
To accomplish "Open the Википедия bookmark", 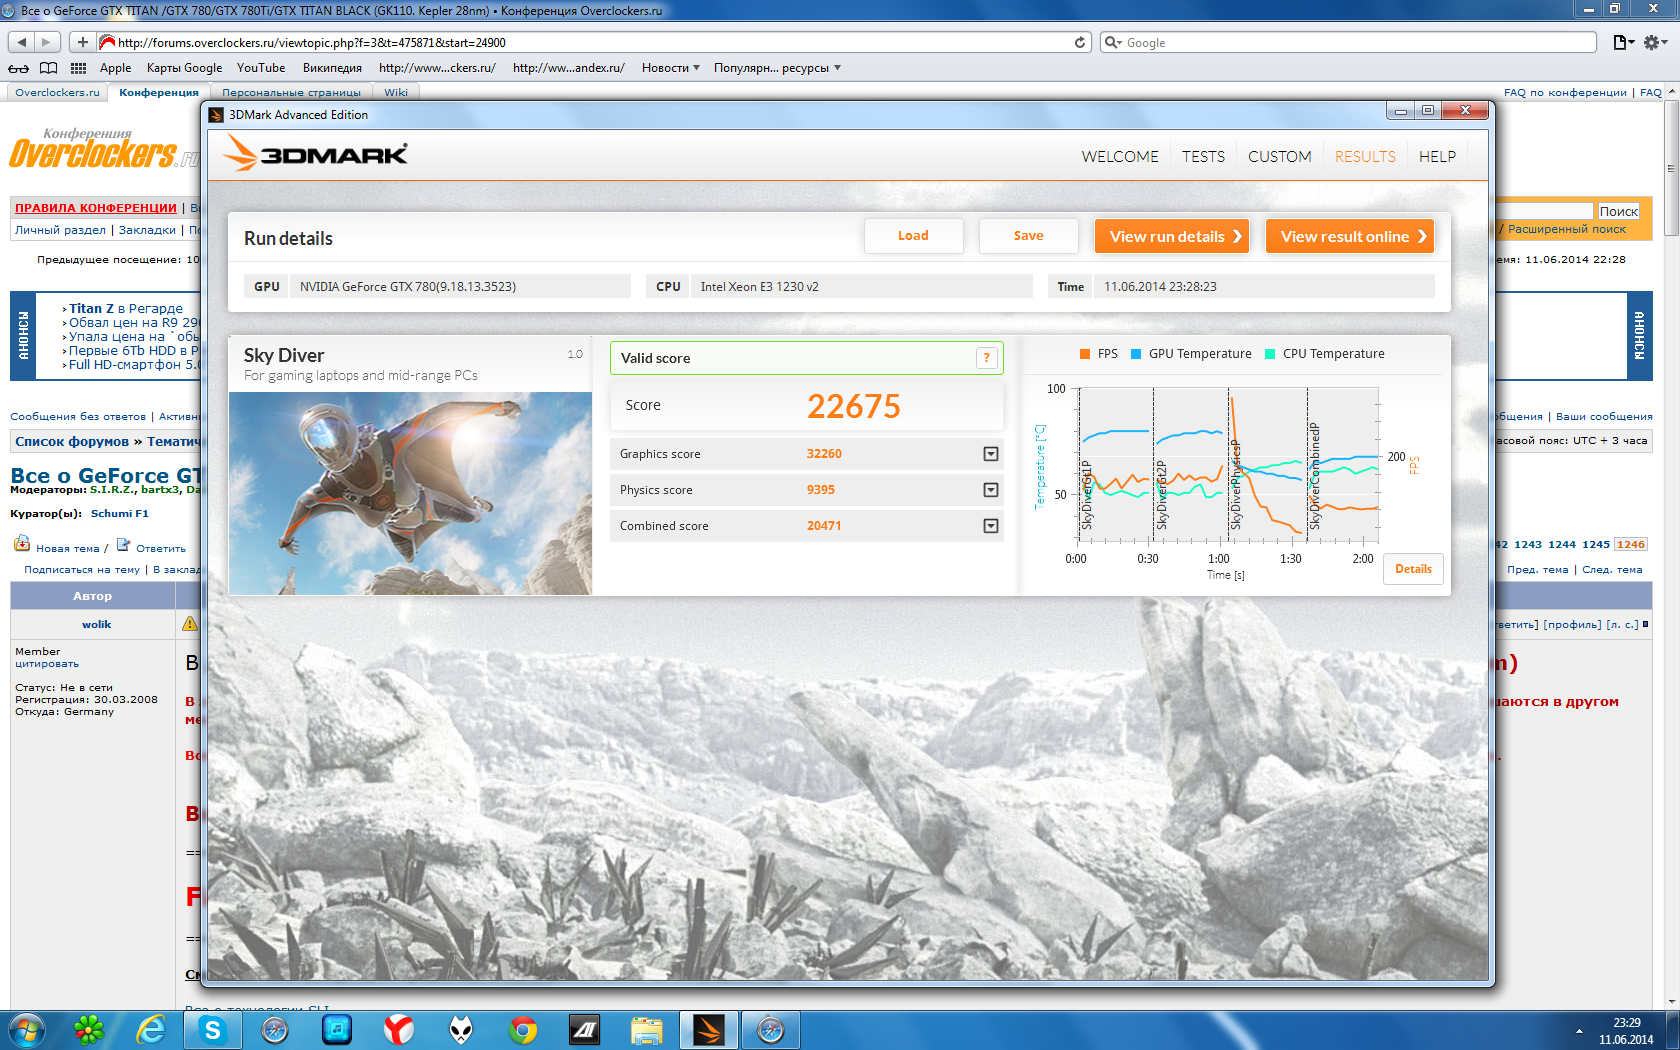I will (332, 68).
